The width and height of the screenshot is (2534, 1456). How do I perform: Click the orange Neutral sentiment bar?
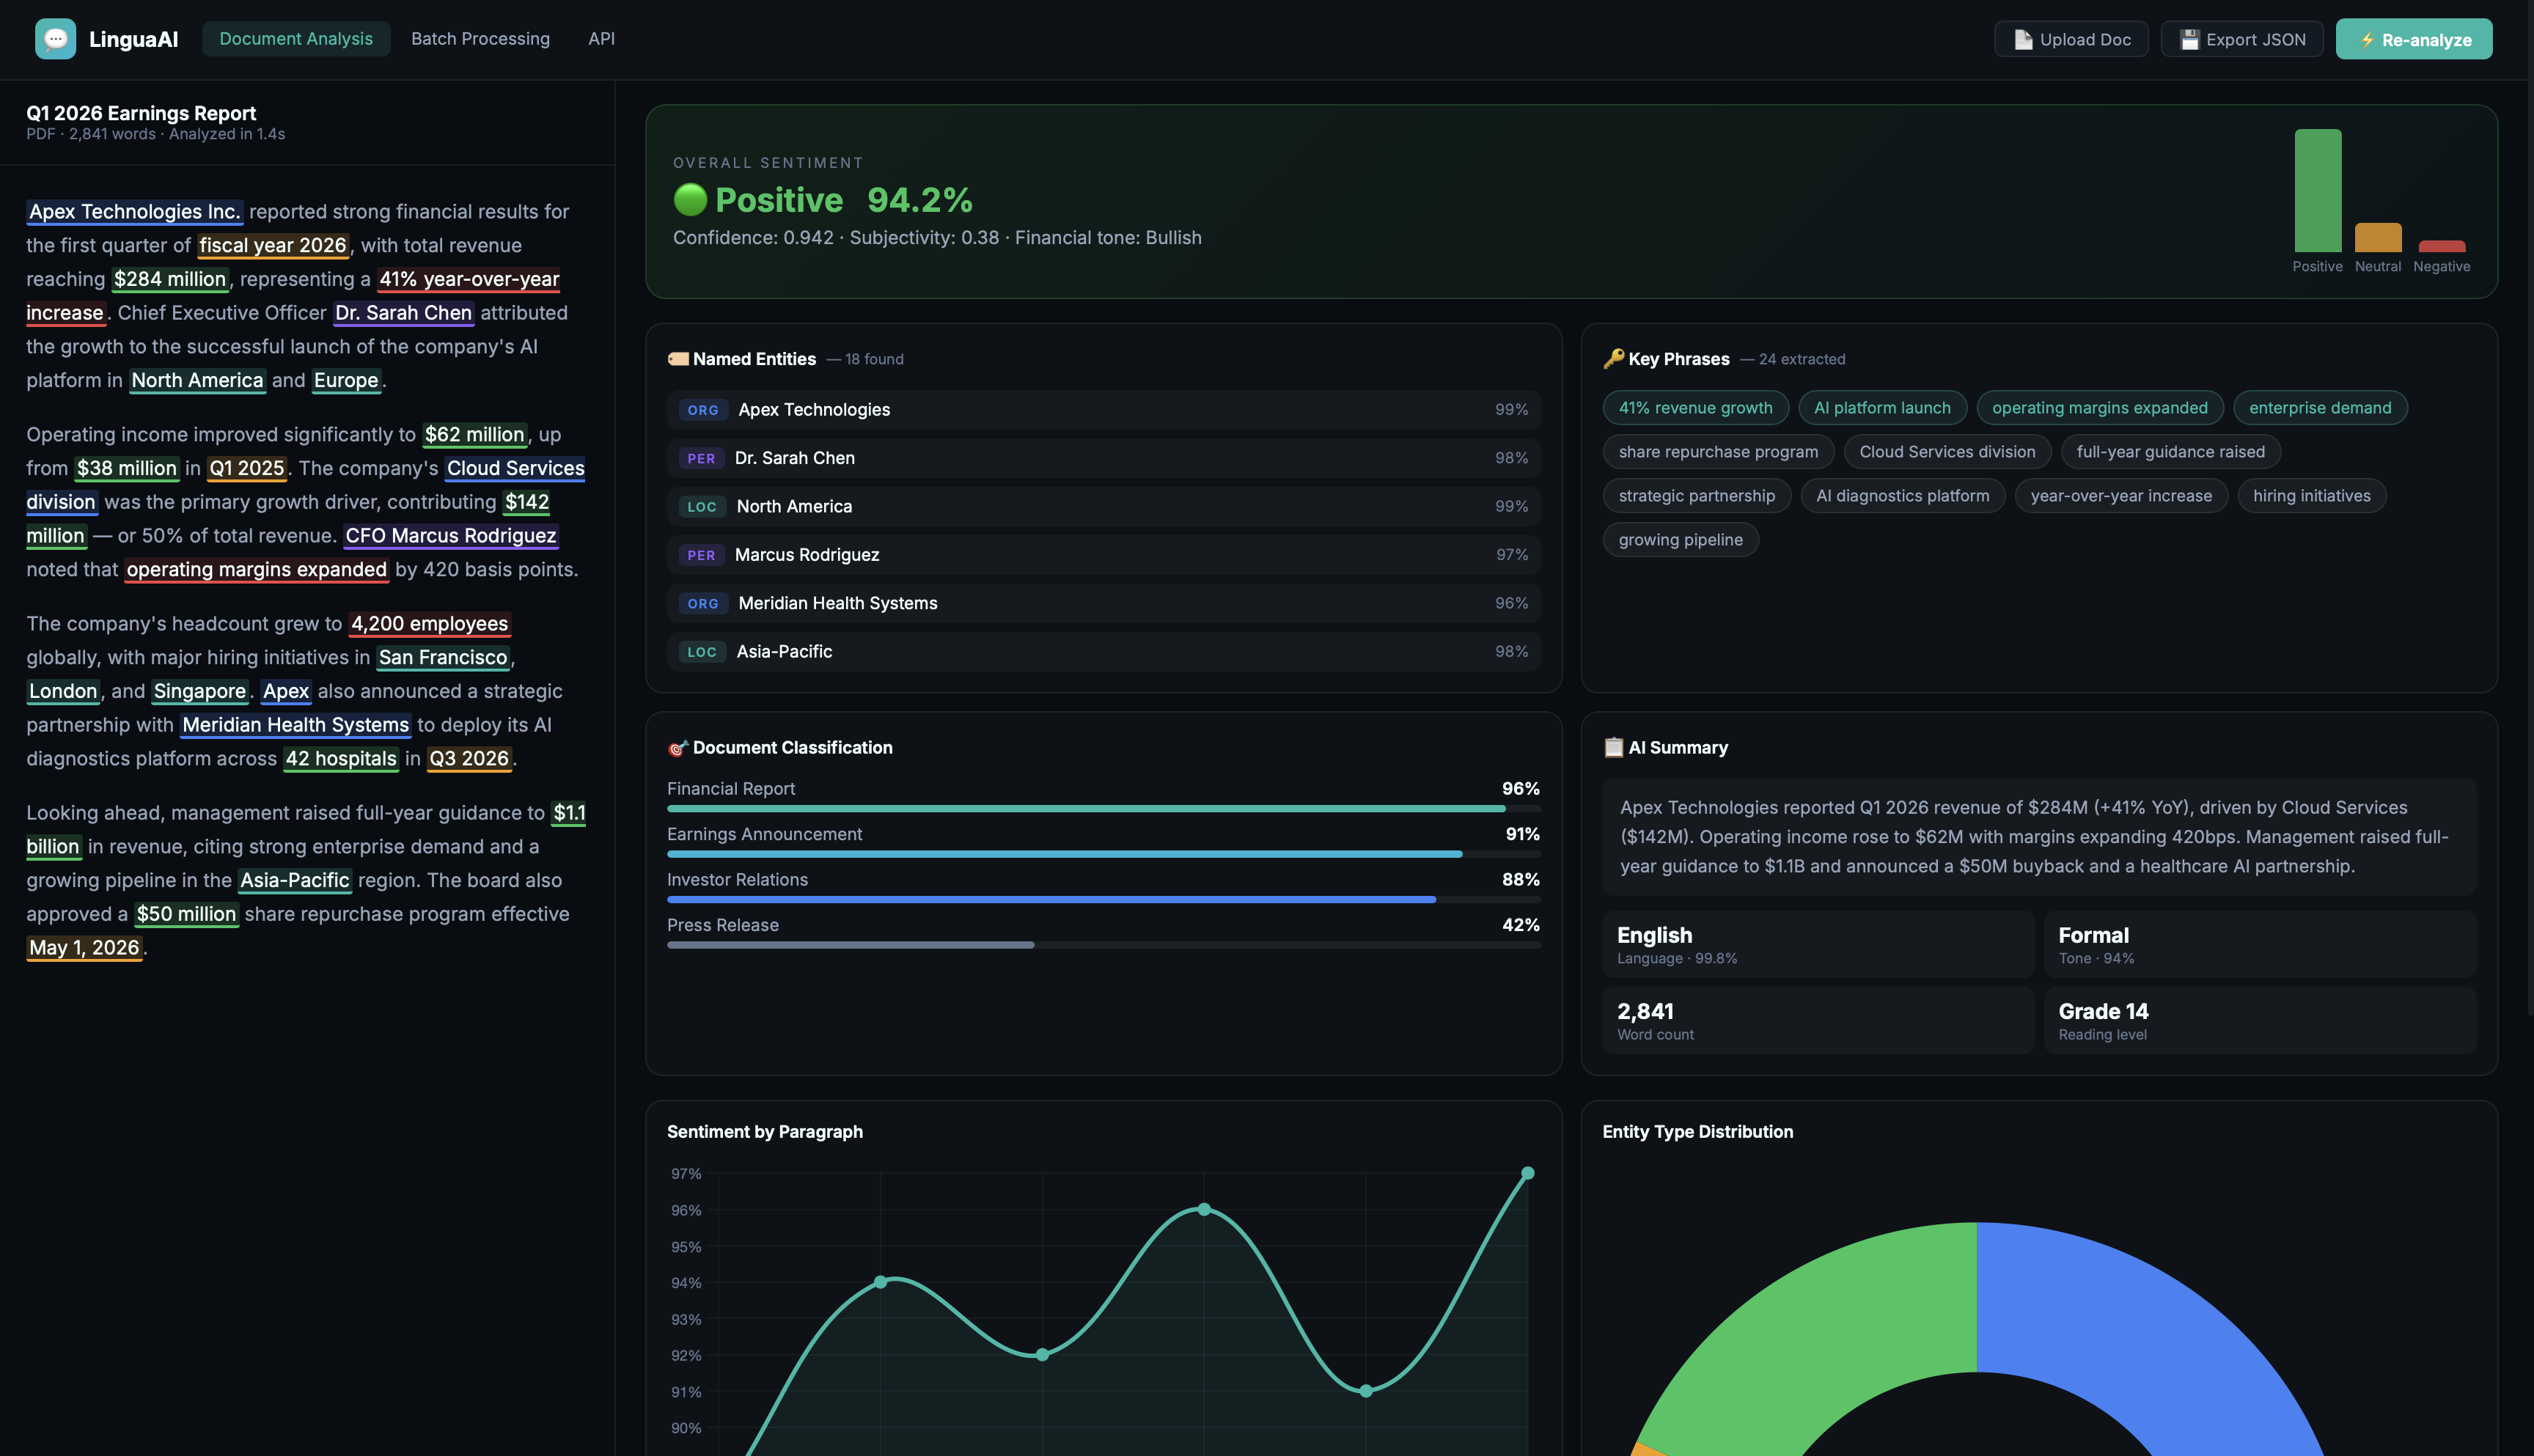click(x=2377, y=237)
